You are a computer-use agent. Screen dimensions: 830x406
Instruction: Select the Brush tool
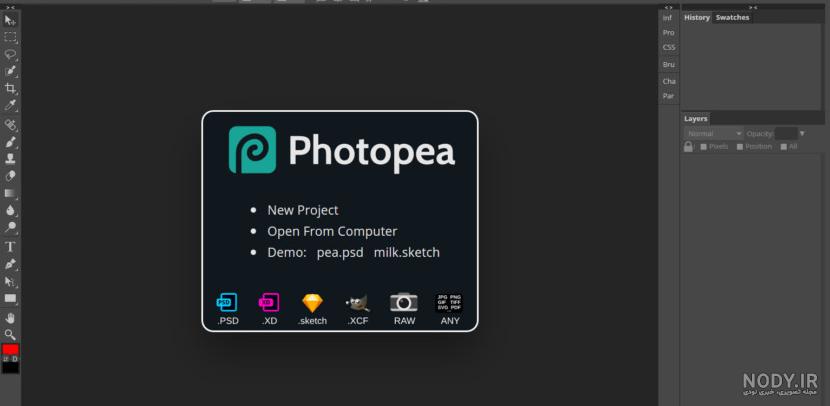point(10,142)
